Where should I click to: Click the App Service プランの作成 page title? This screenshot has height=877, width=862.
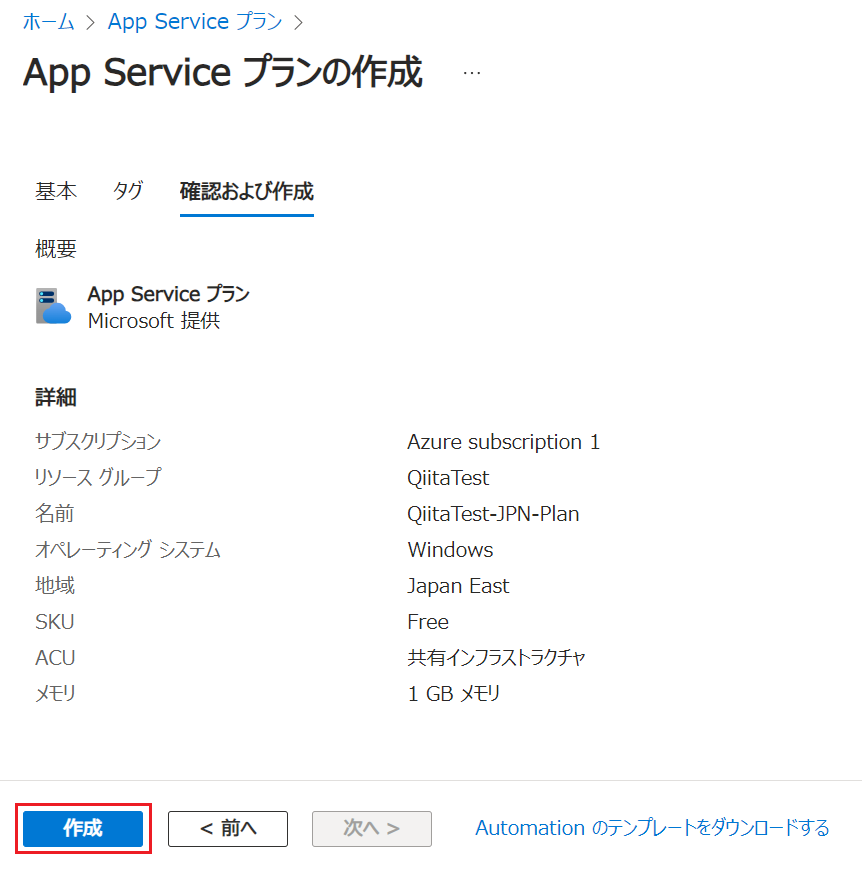click(x=223, y=72)
